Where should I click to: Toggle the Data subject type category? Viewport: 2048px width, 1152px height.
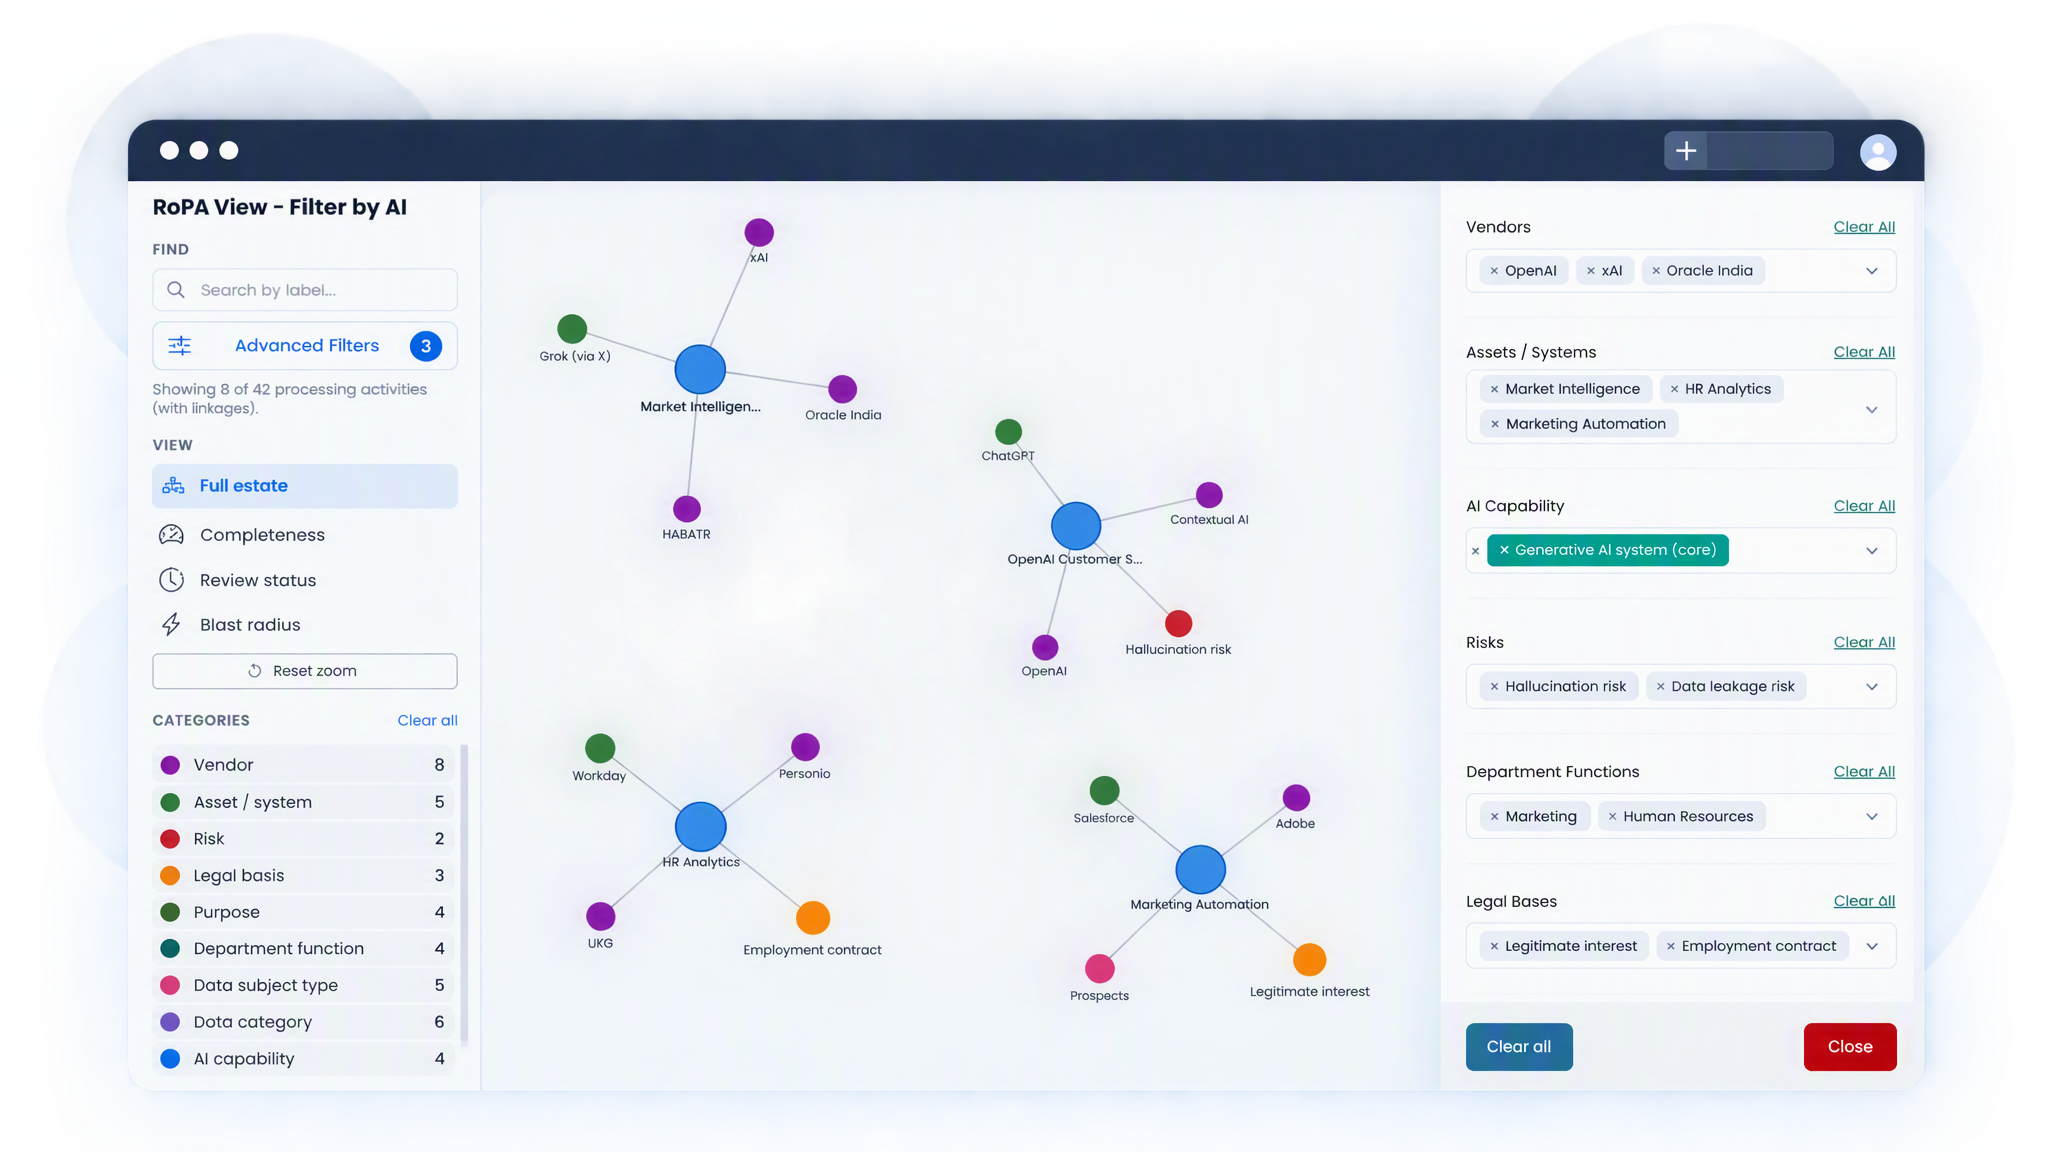303,985
